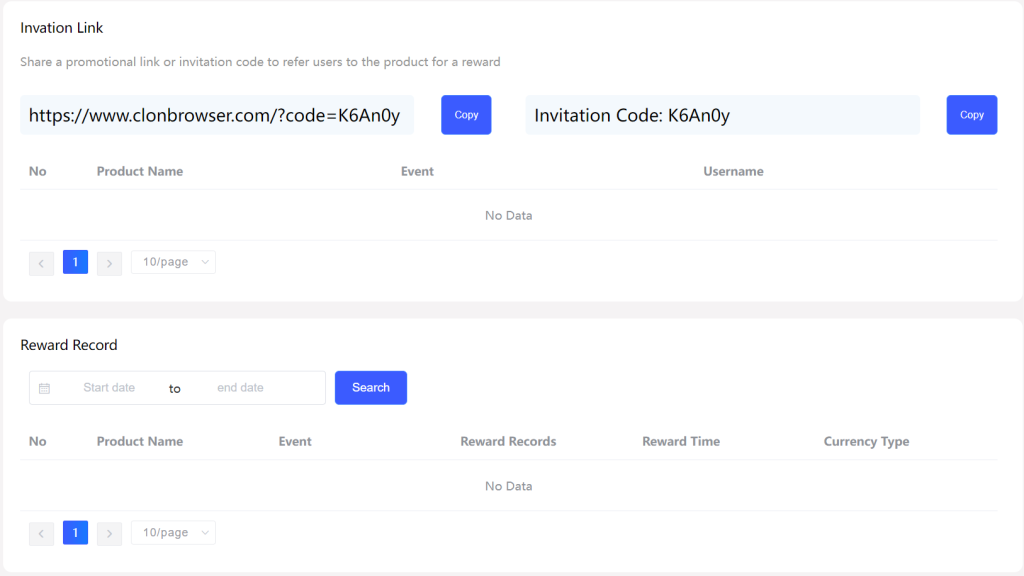Go to previous page in invitation table
Image resolution: width=1024 pixels, height=576 pixels.
coord(41,263)
